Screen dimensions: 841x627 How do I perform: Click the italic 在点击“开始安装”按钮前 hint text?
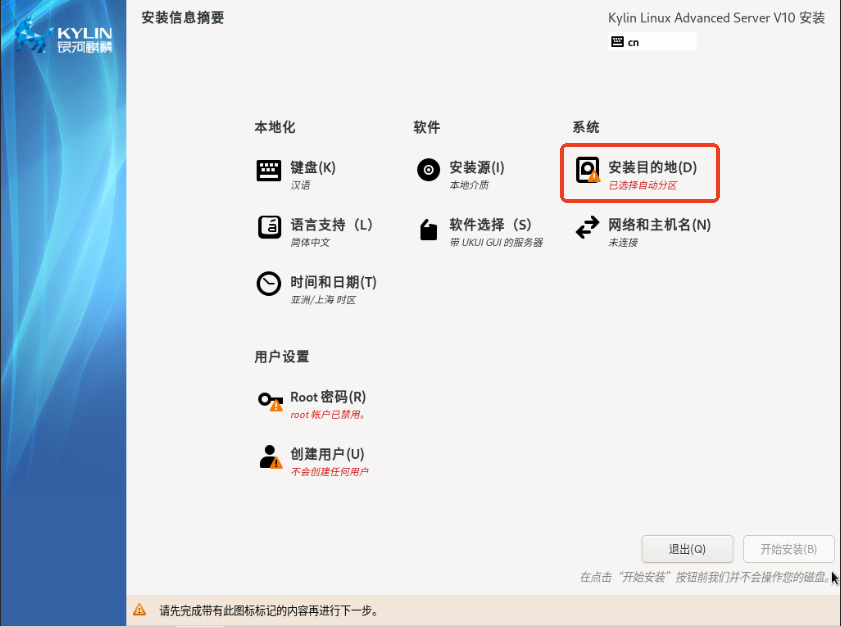[704, 578]
